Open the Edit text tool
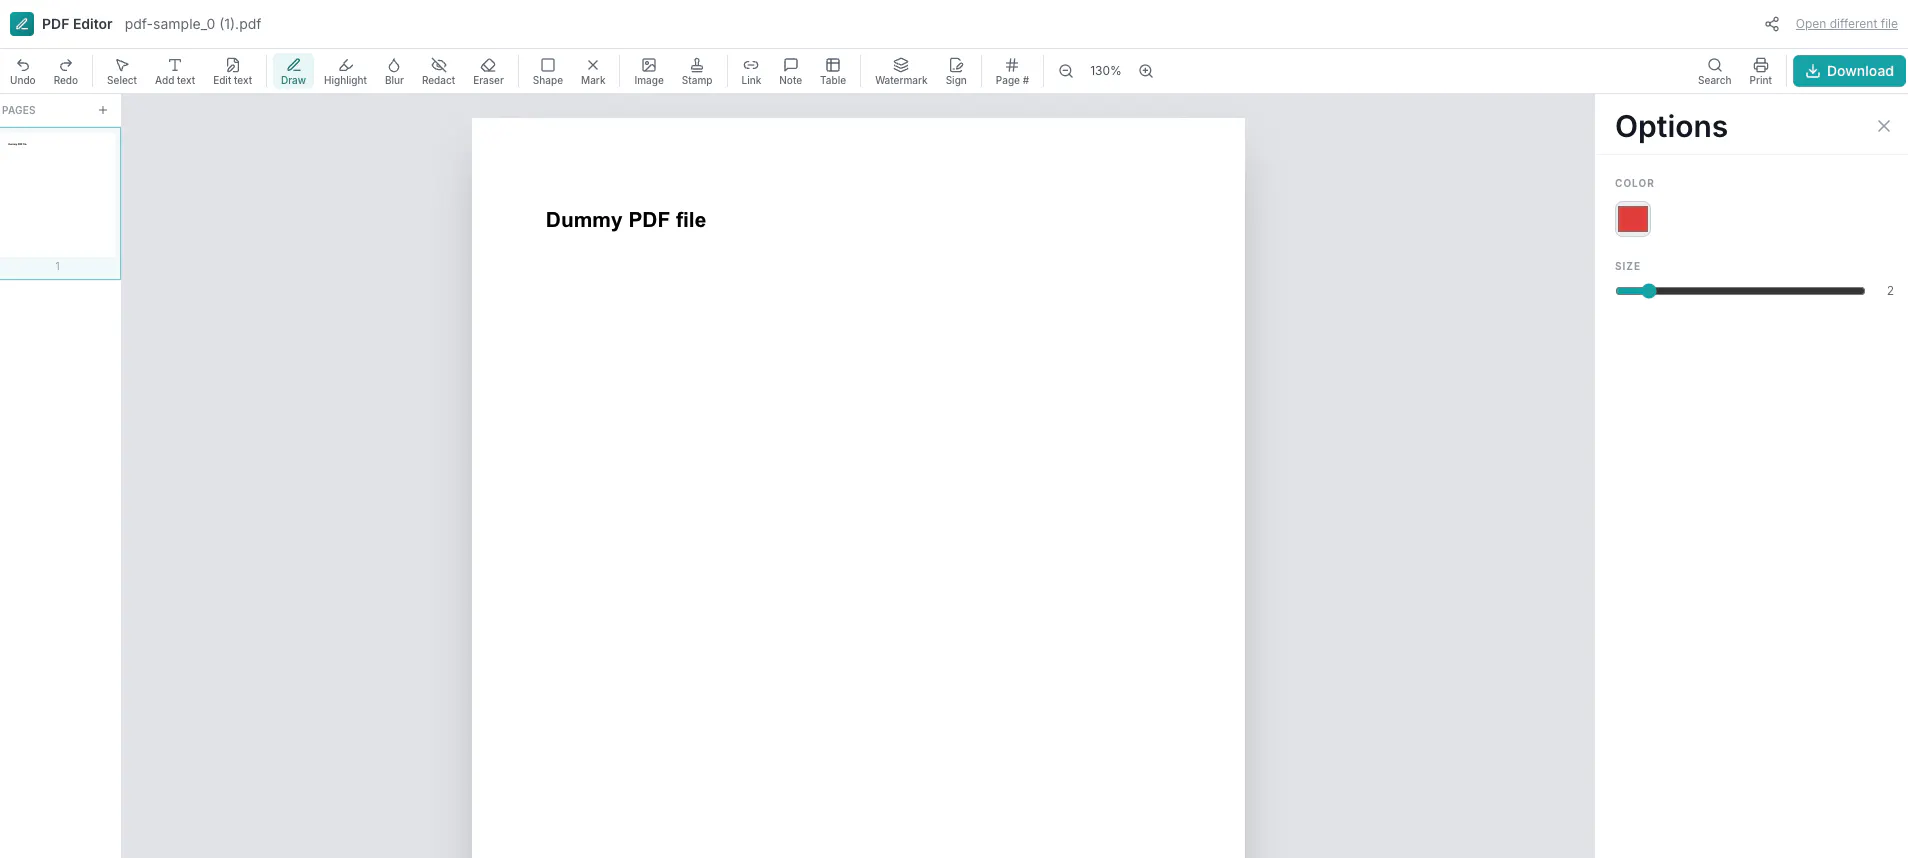Image resolution: width=1908 pixels, height=858 pixels. [233, 71]
